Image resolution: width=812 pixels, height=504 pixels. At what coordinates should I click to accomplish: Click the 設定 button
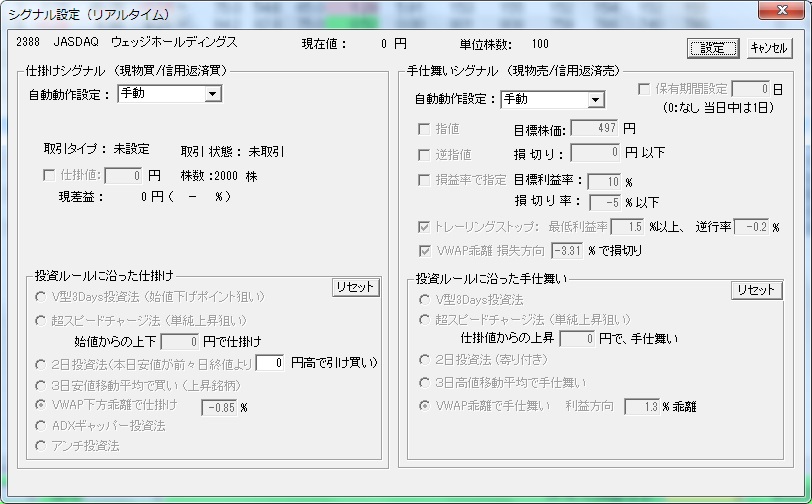713,48
